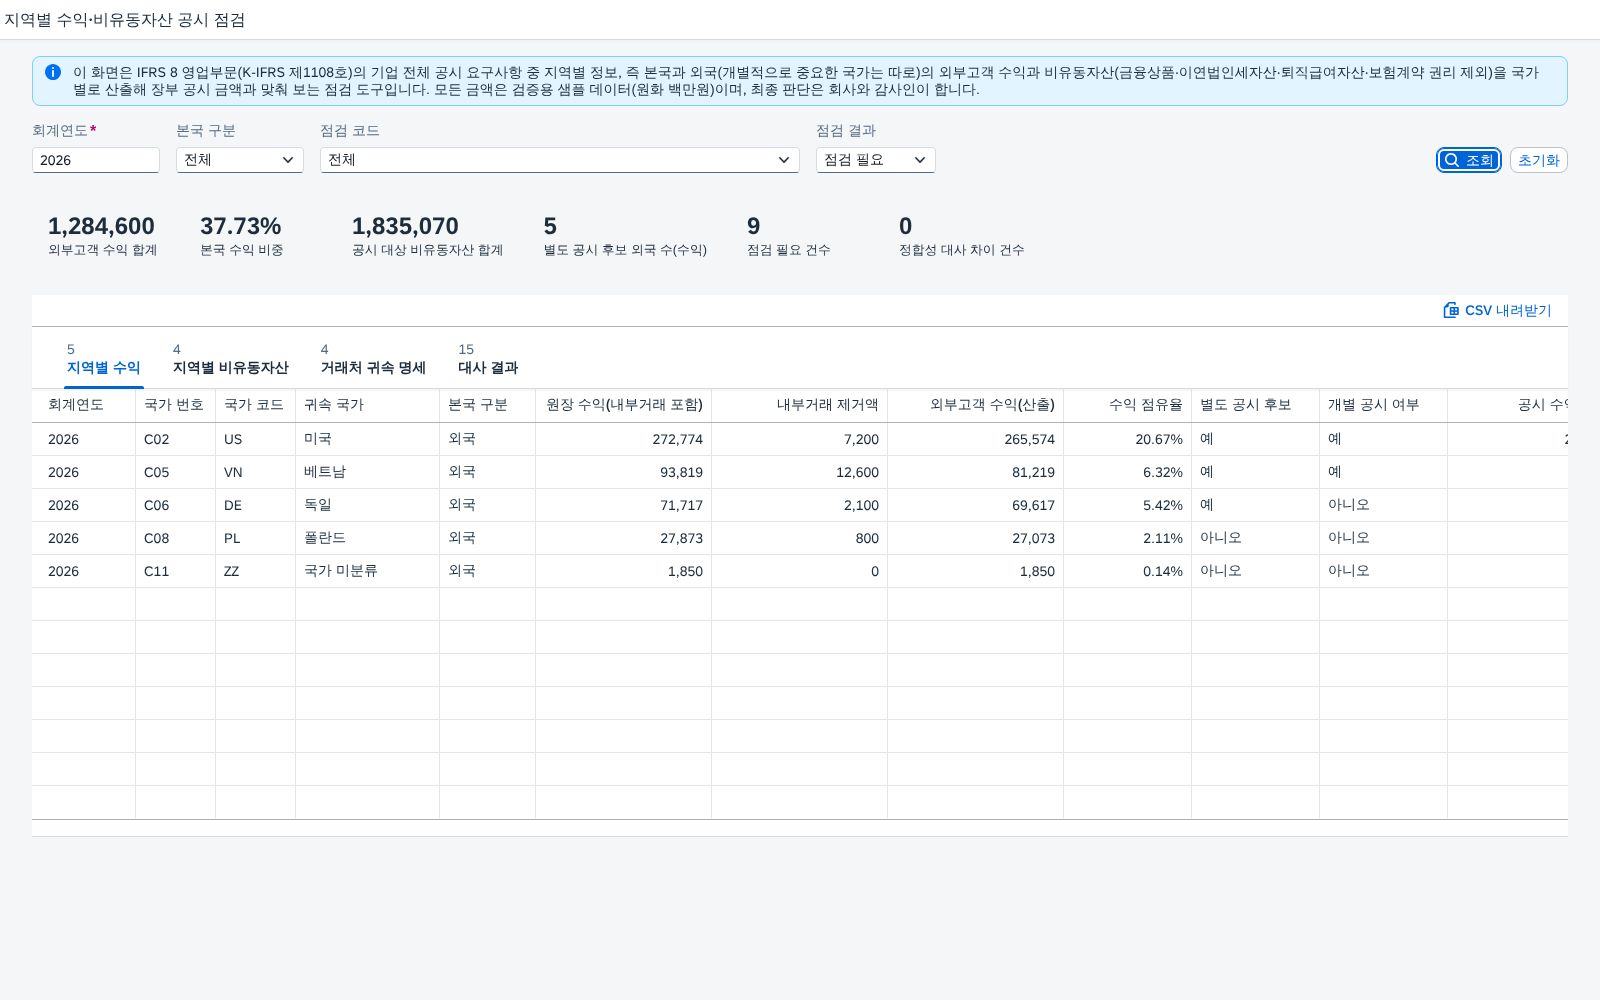1600x1000 pixels.
Task: Select the 미국 cell in the table
Action: tap(368, 439)
